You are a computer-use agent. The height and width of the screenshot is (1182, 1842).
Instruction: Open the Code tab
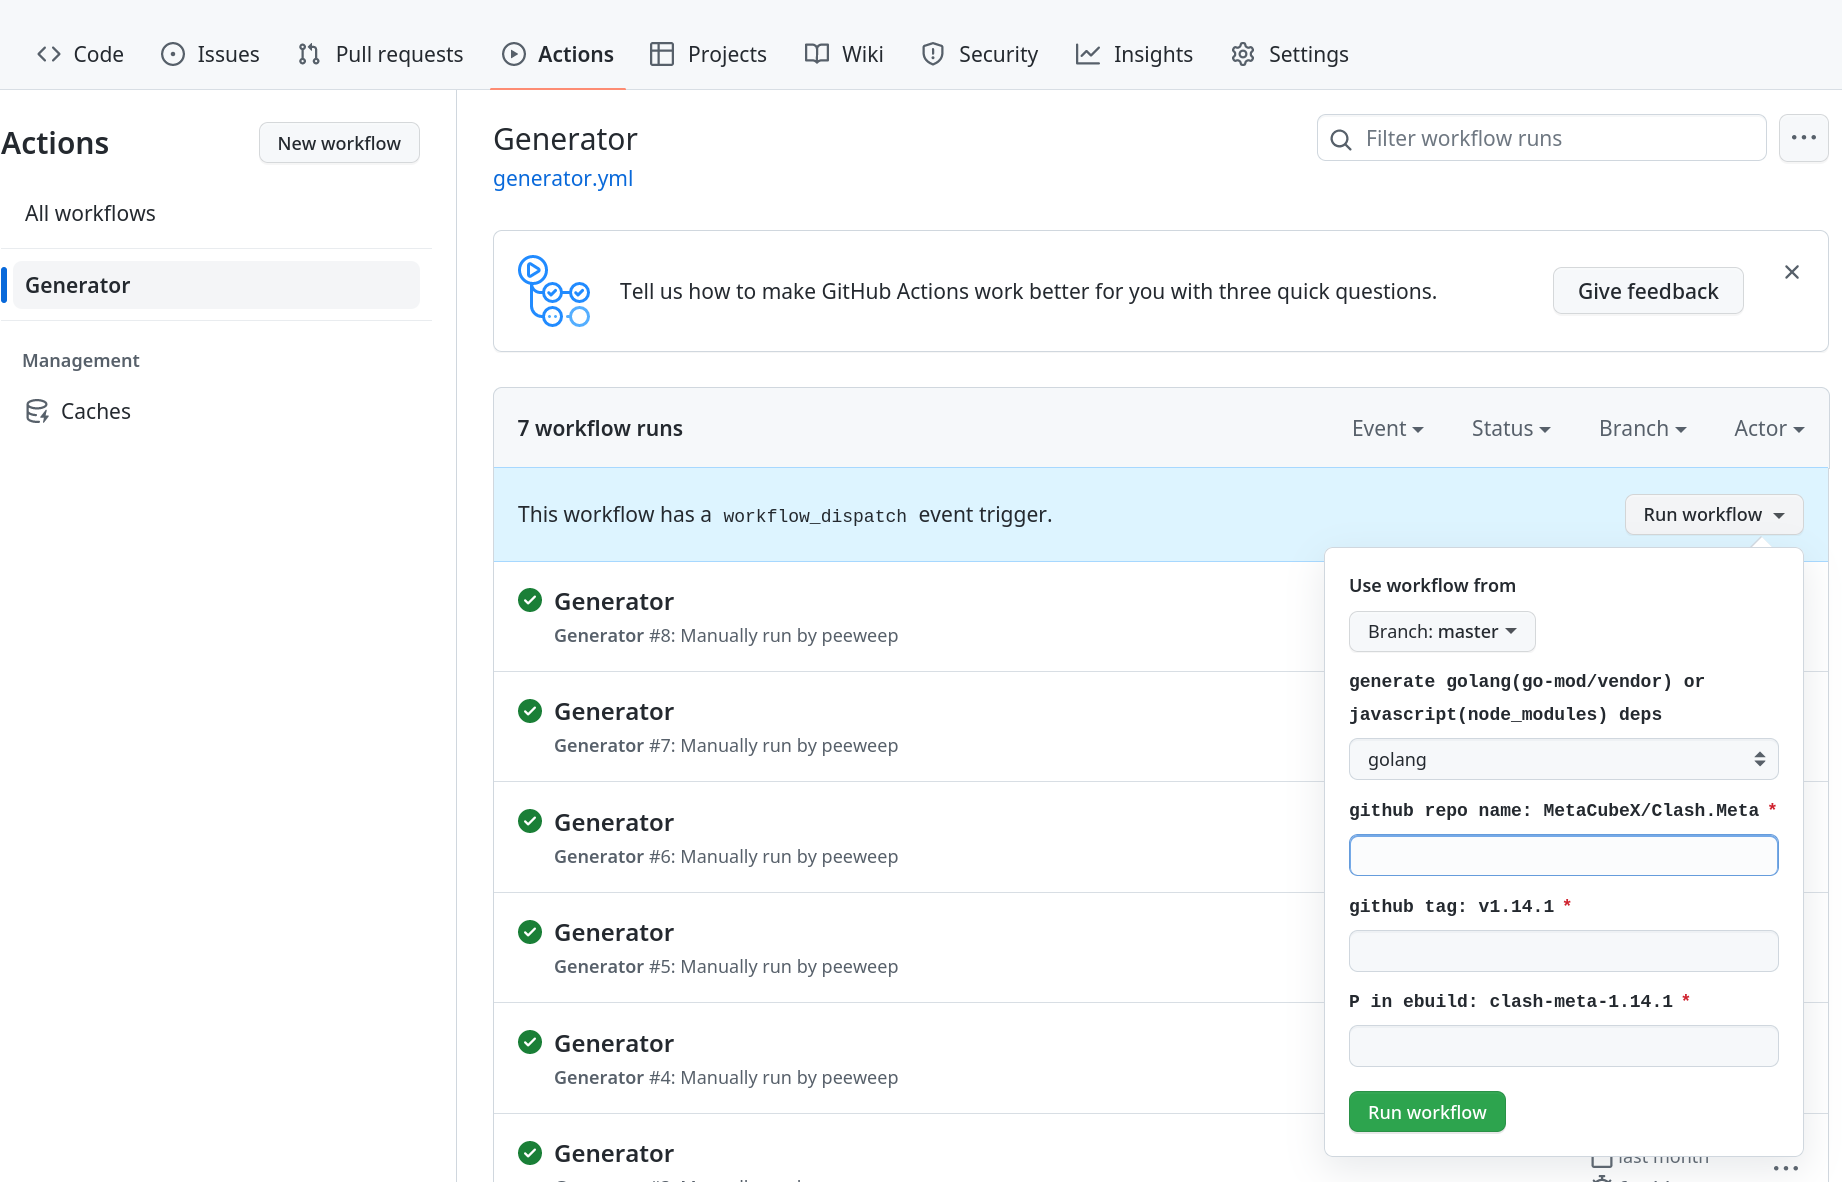[80, 54]
